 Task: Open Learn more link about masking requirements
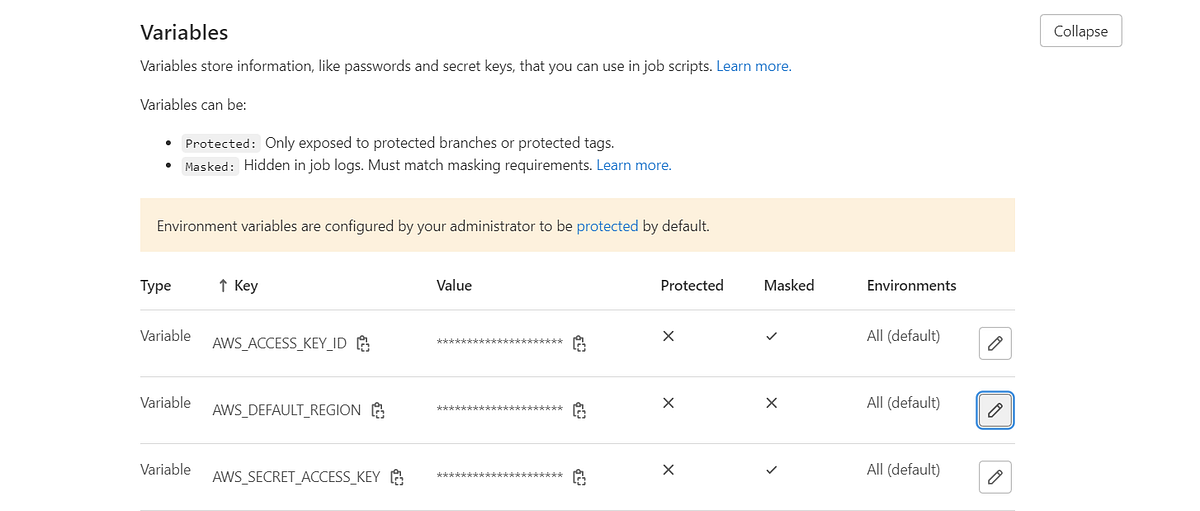point(634,165)
